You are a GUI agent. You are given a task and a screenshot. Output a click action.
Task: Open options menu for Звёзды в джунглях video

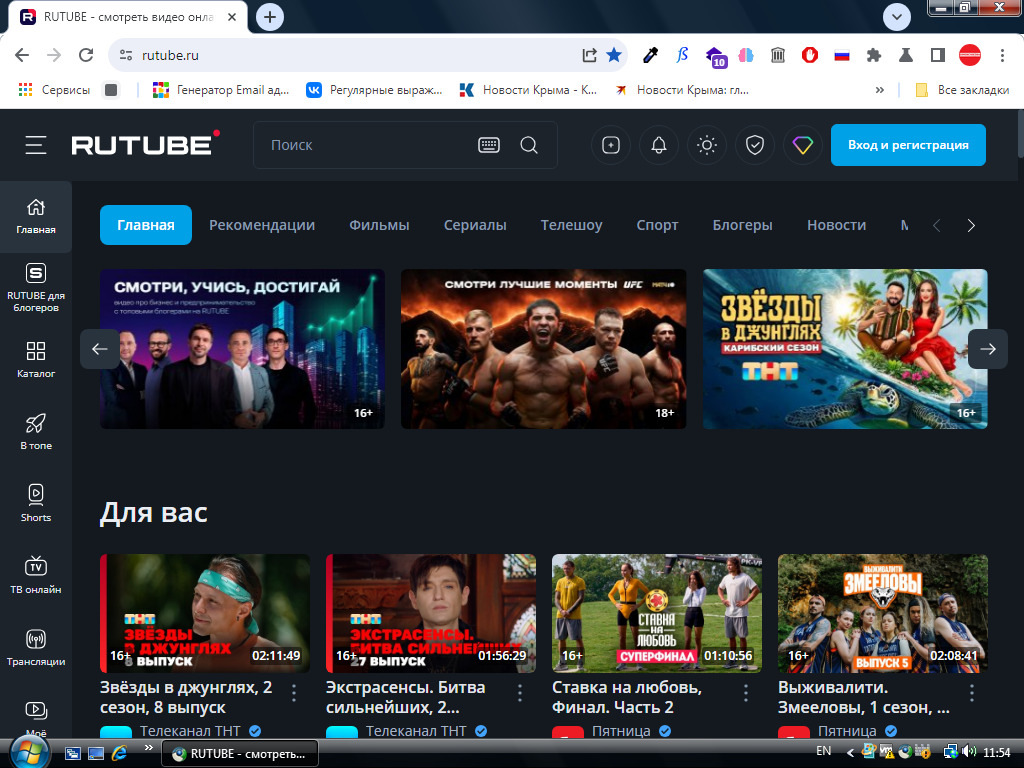click(294, 692)
